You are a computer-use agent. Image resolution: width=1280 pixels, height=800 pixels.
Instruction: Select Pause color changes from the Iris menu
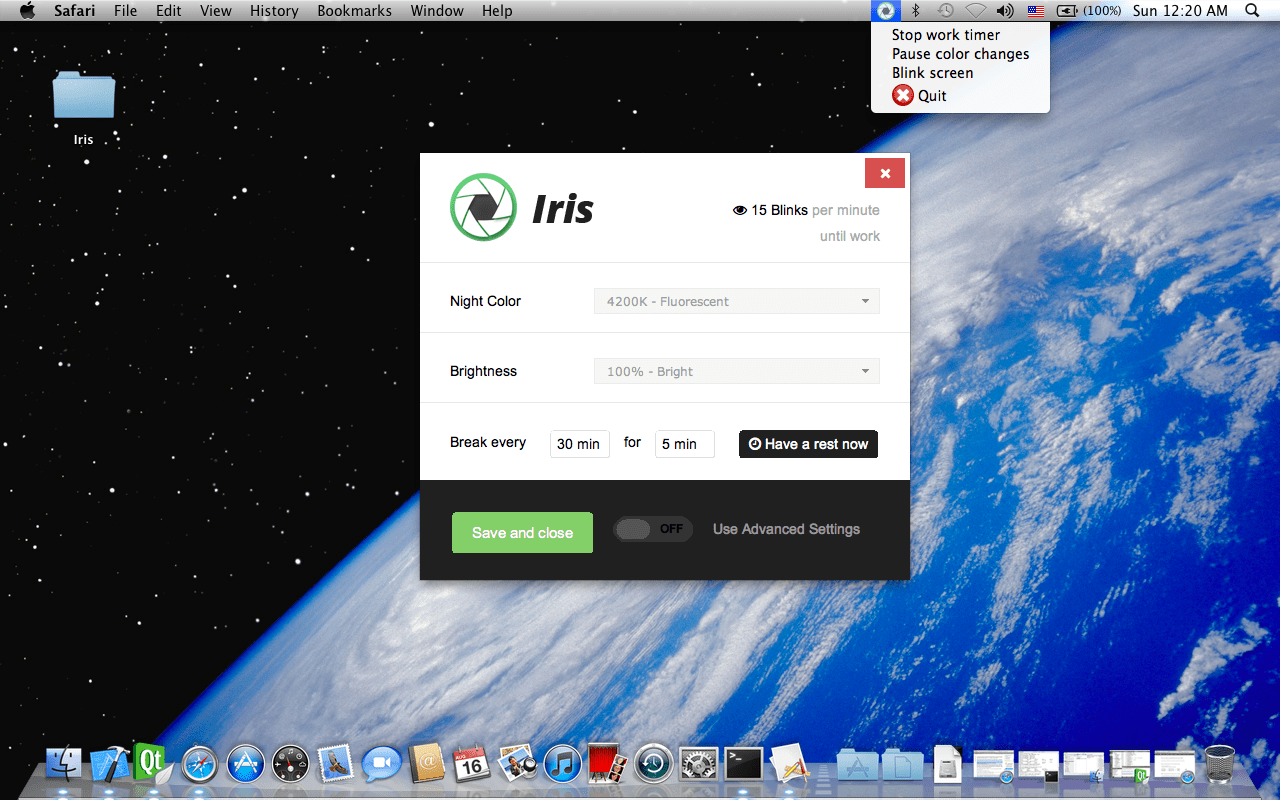pyautogui.click(x=960, y=53)
